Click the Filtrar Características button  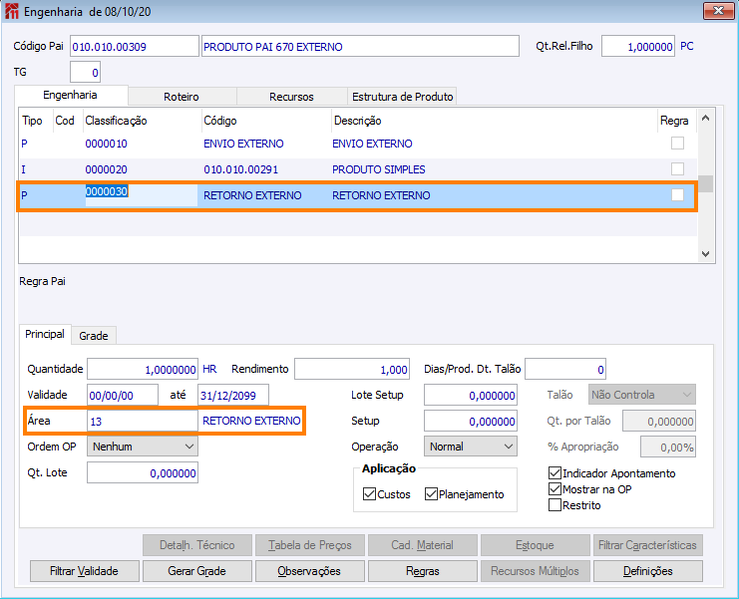coord(648,545)
